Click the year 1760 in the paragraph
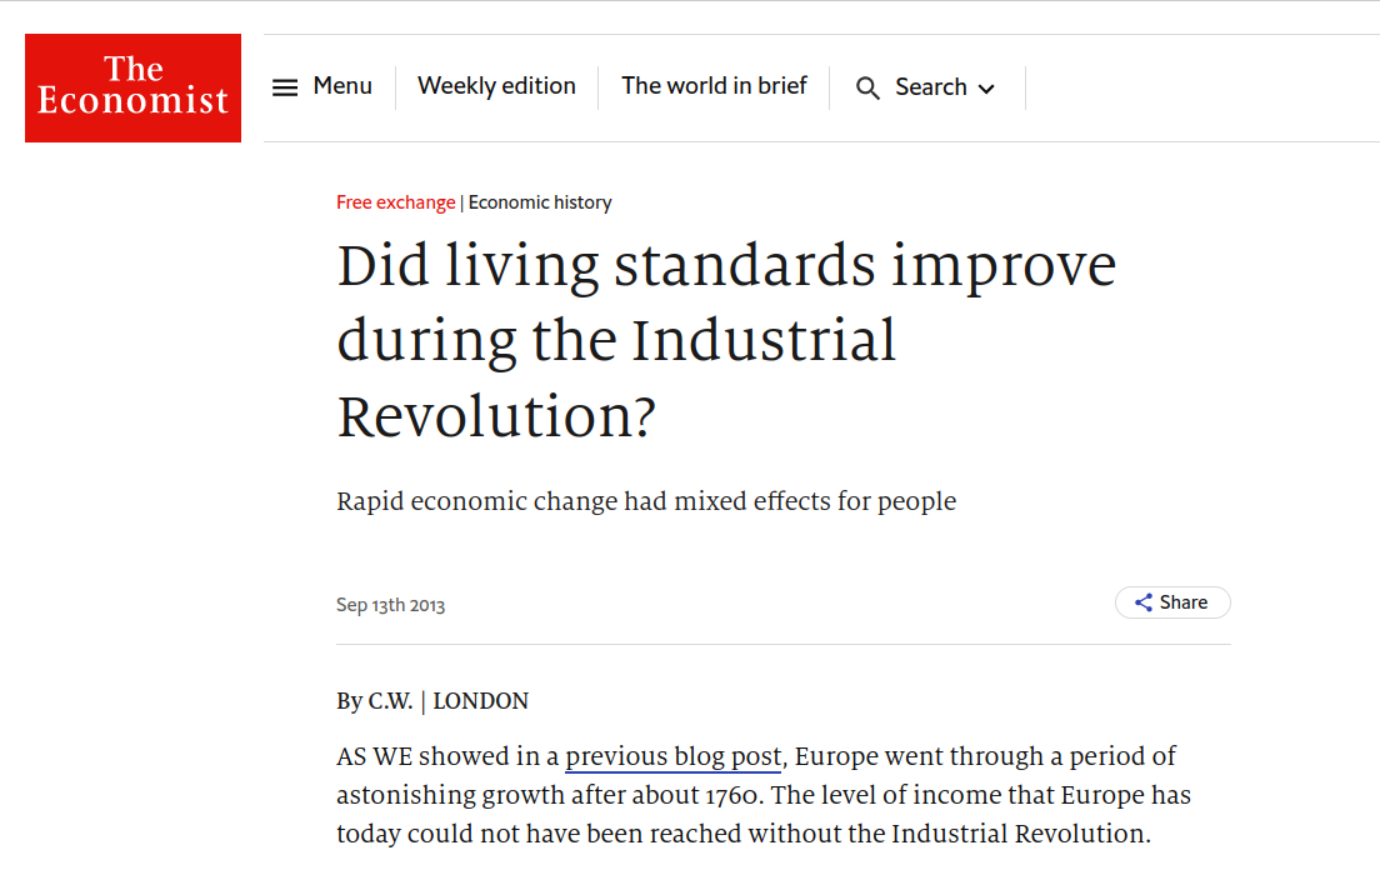1380x877 pixels. coord(733,795)
